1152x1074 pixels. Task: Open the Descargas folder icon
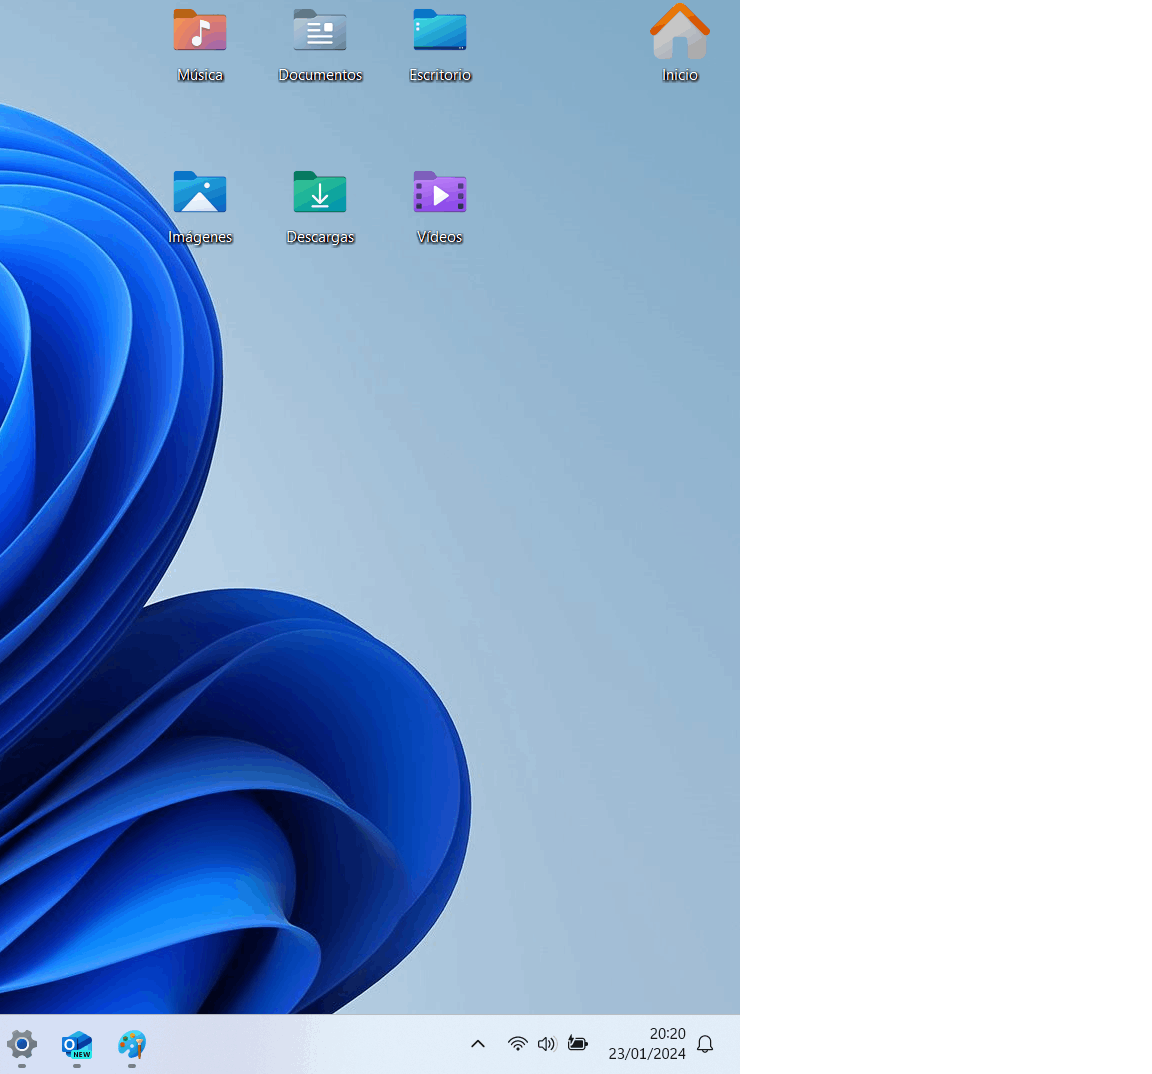320,192
